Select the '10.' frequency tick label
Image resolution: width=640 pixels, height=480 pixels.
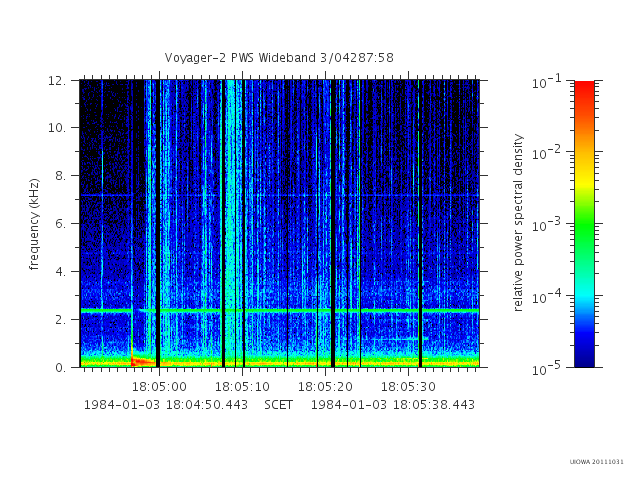[x=57, y=128]
